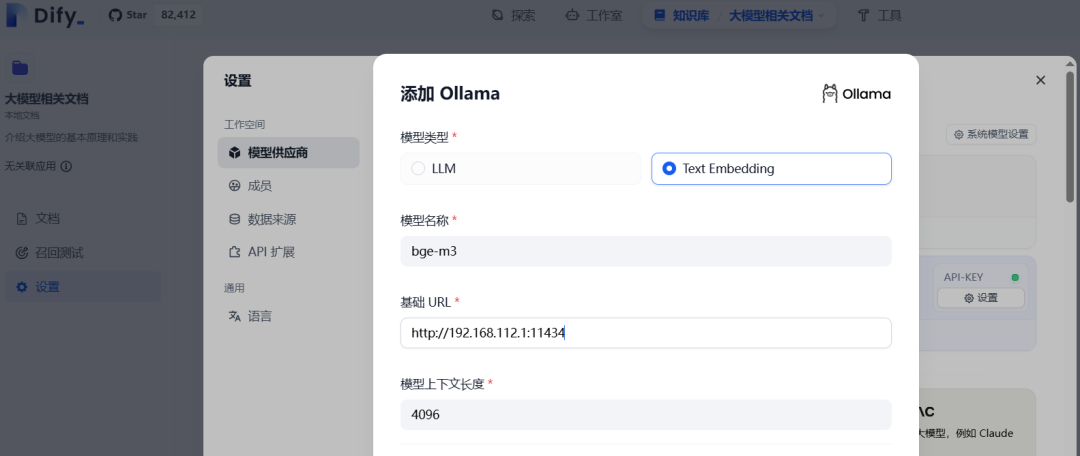This screenshot has width=1080, height=456.
Task: Click the 添加 Ollama dialog title
Action: [x=450, y=94]
